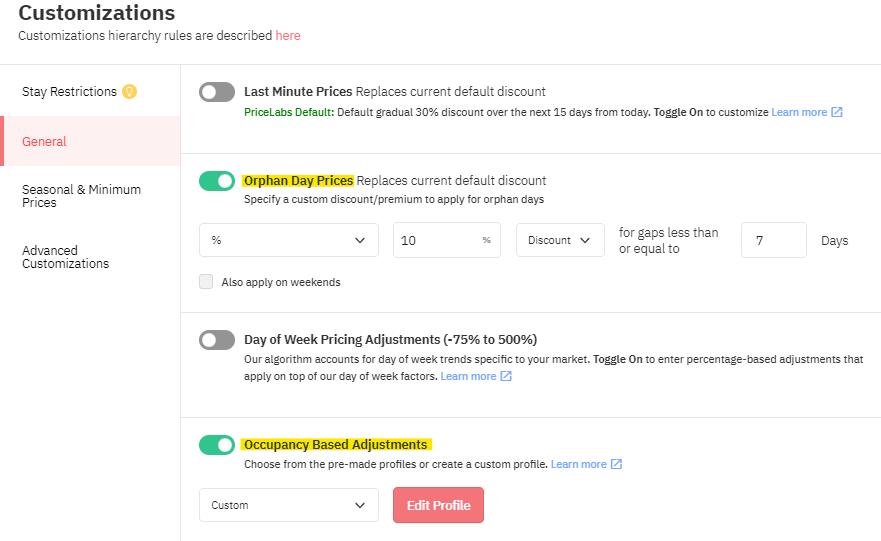881x541 pixels.
Task: Click the orphan discount value field showing 10
Action: 447,240
